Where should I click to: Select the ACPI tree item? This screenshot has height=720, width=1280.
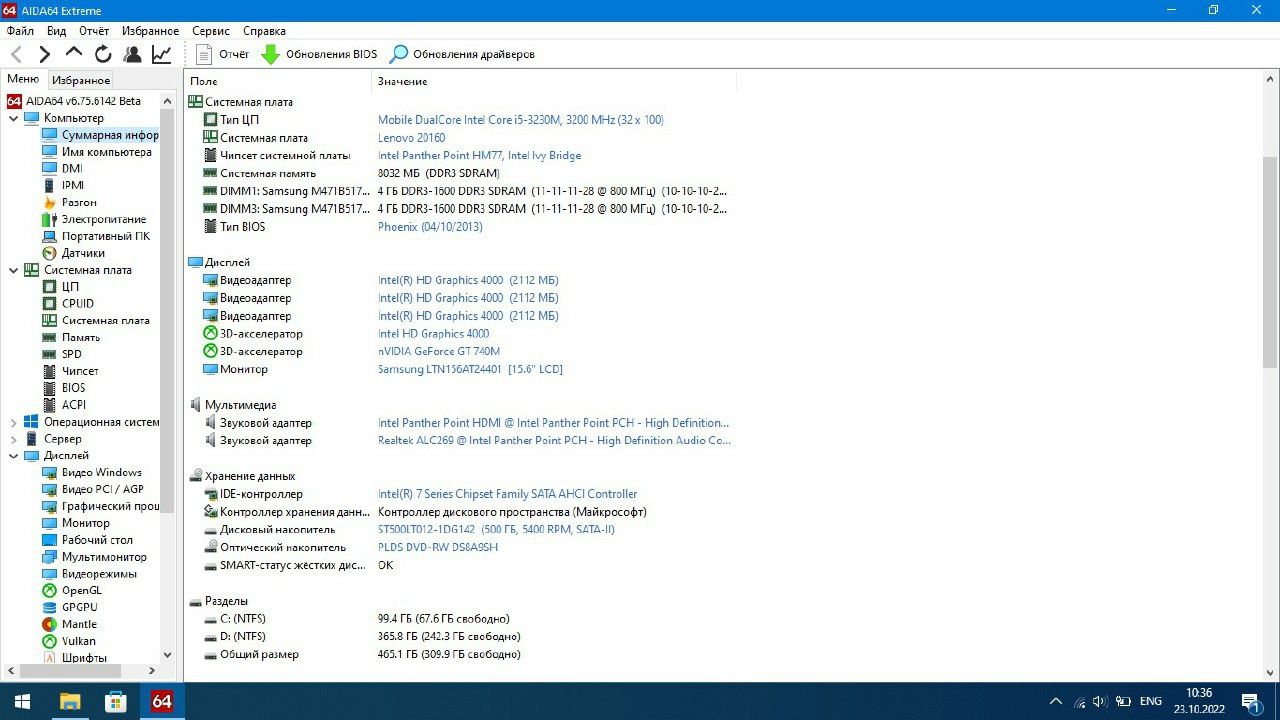pyautogui.click(x=64, y=405)
